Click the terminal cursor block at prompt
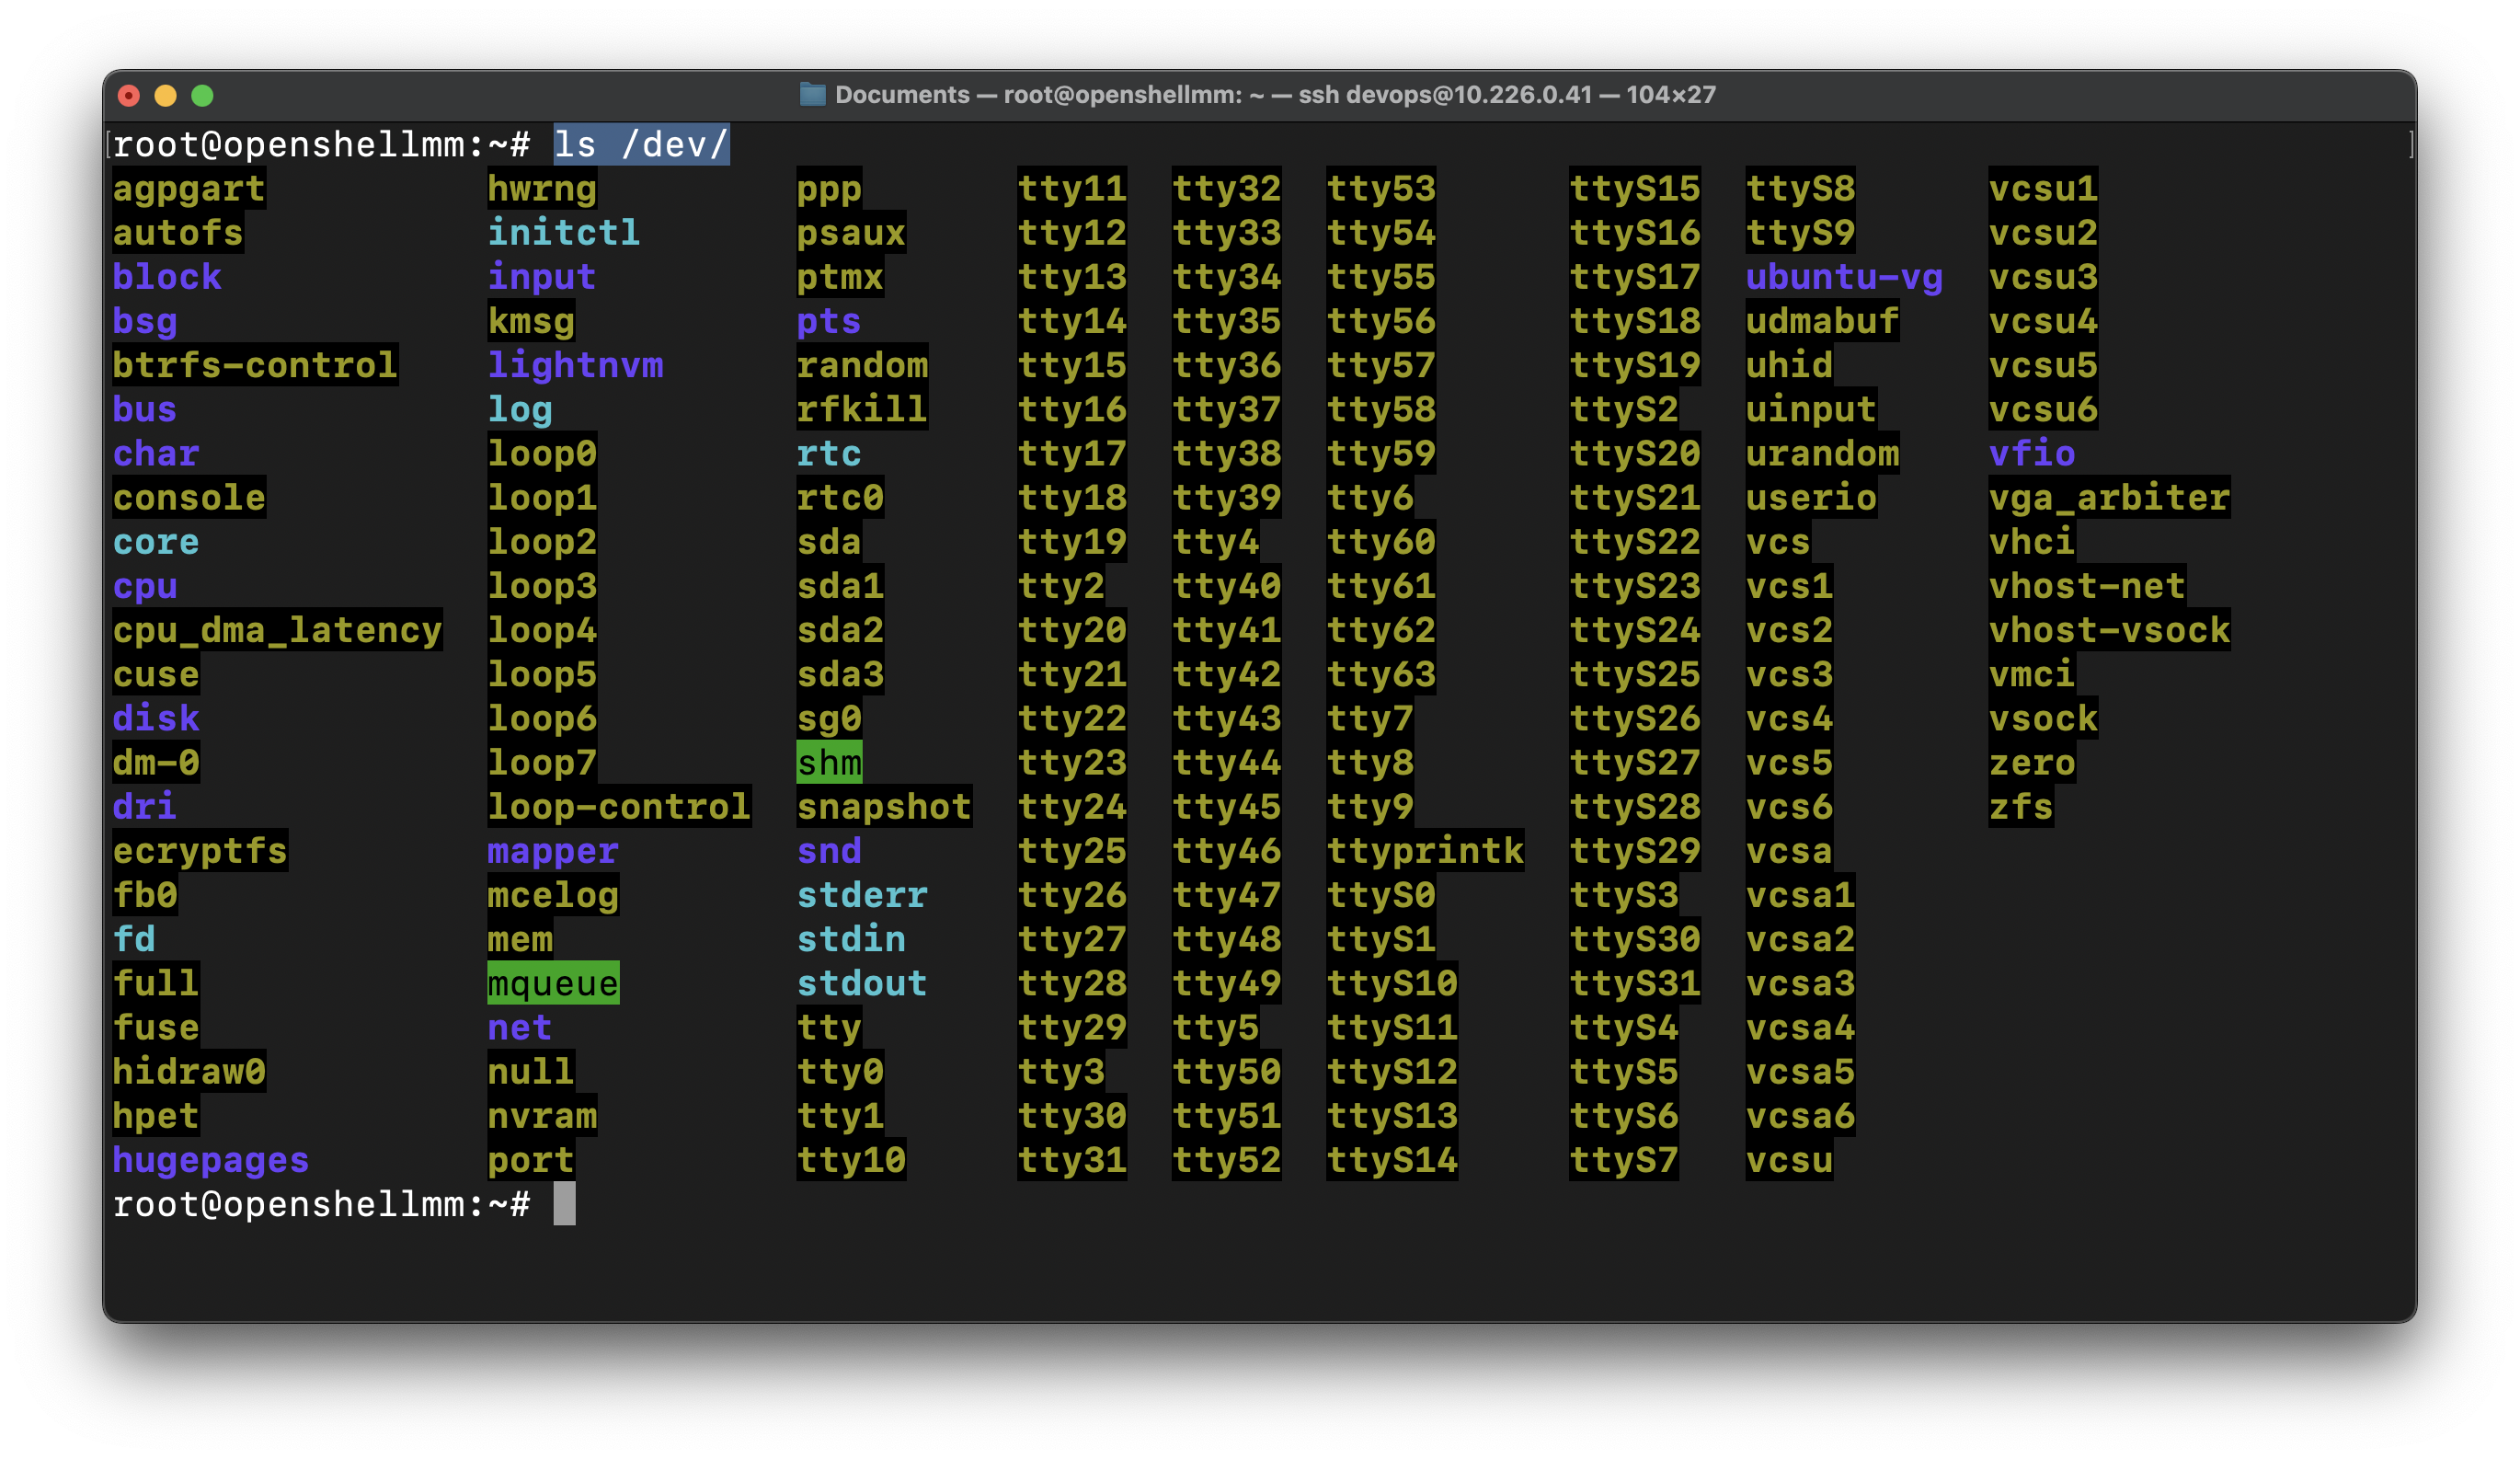The image size is (2520, 1459). 564,1204
